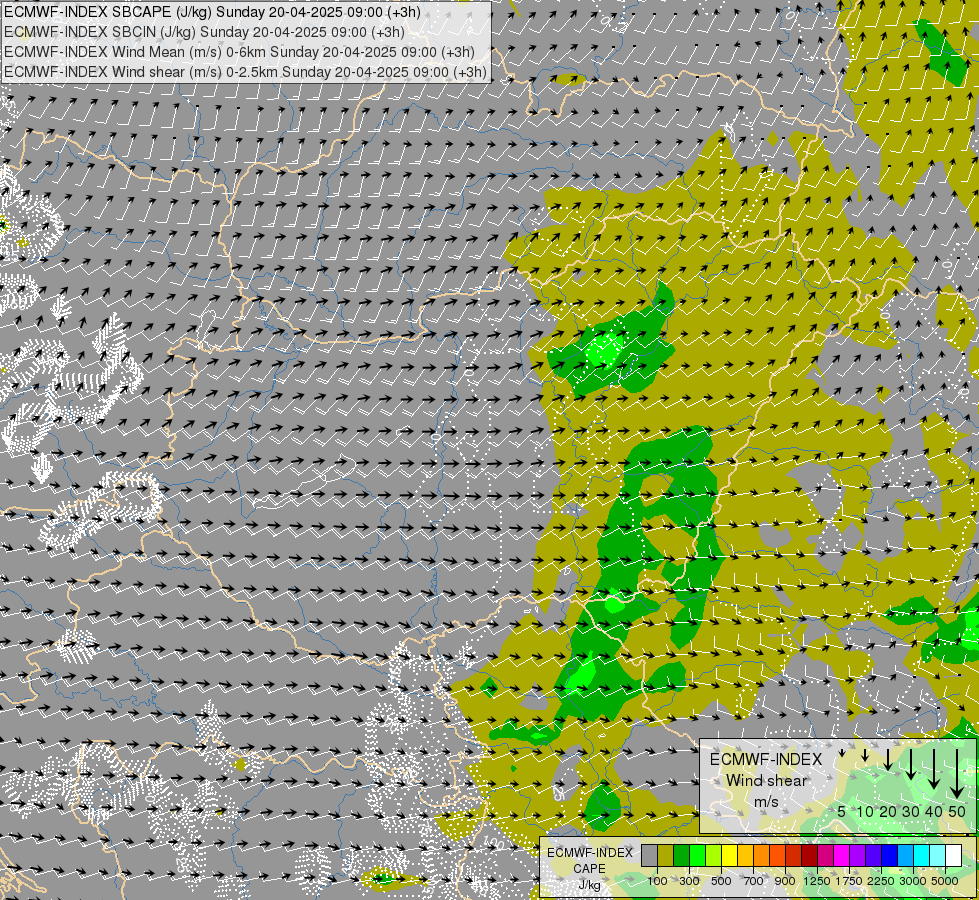
Task: Click the 40 m/s wind shear arrow
Action: pos(934,769)
